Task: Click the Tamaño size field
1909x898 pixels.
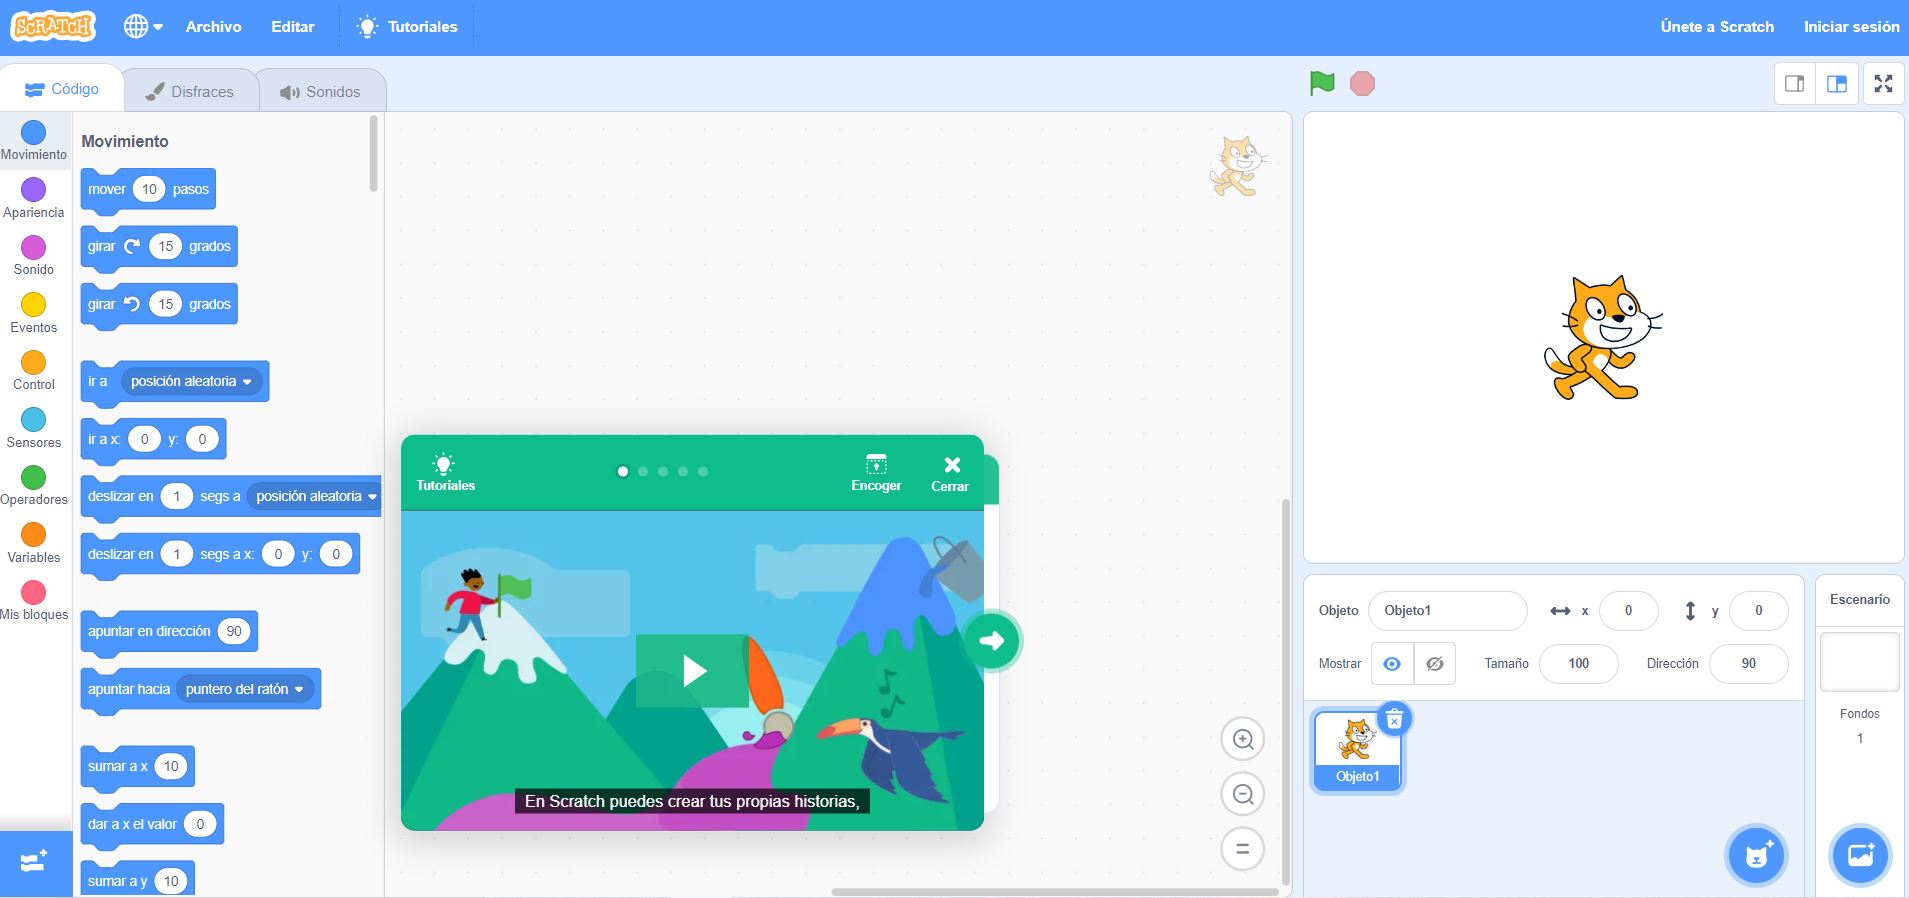Action: click(1578, 664)
